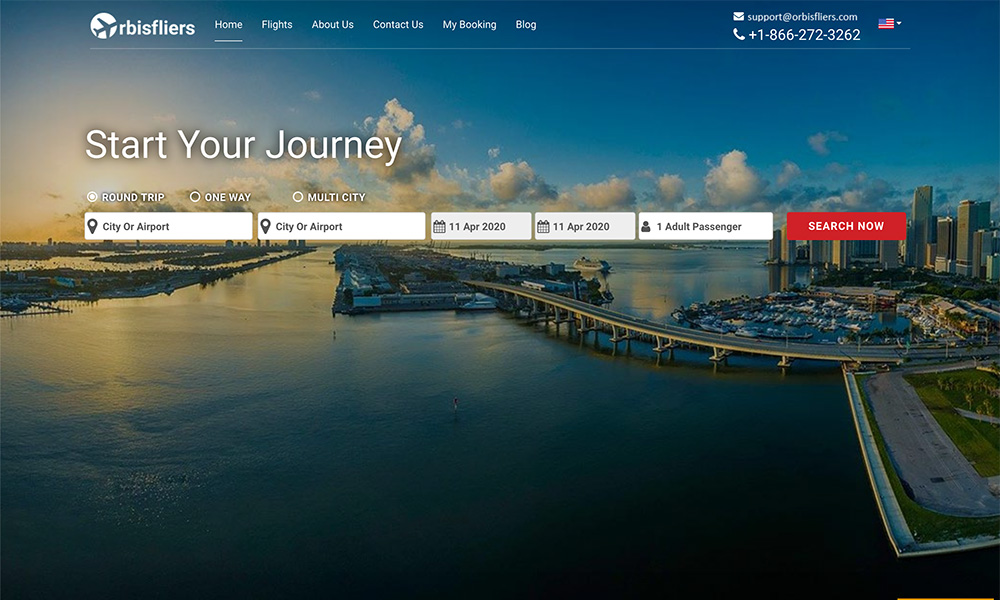This screenshot has height=600, width=1000.
Task: Click the envelope icon beside support email
Action: pos(738,17)
